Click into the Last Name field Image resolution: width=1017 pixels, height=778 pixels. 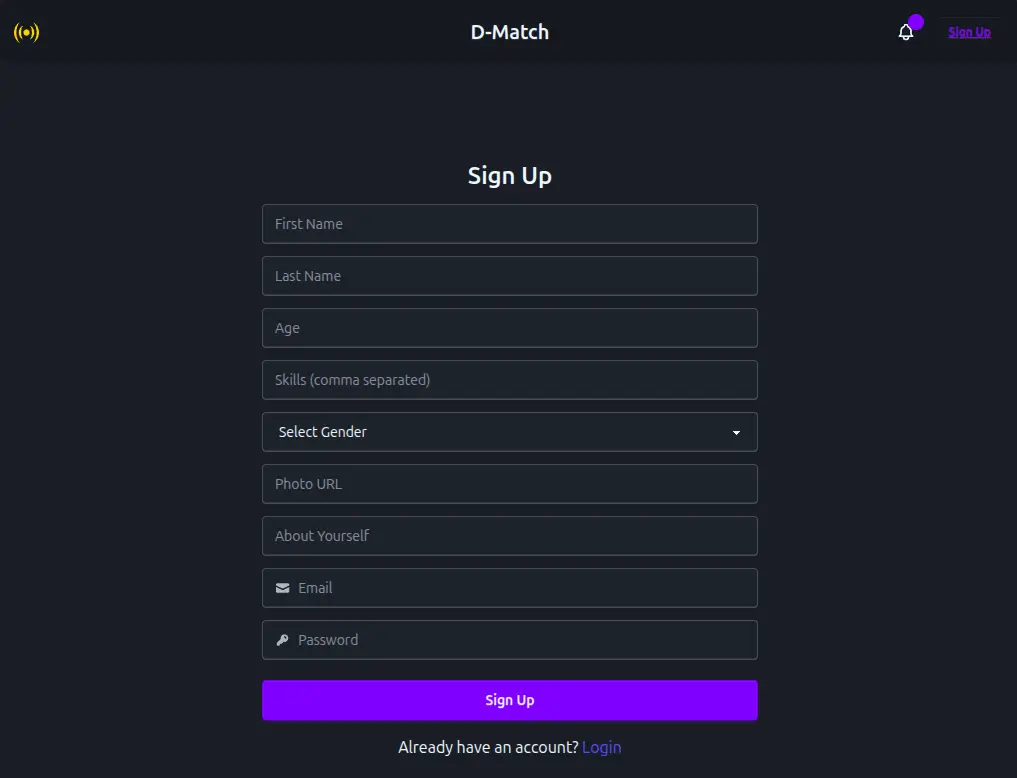[510, 276]
